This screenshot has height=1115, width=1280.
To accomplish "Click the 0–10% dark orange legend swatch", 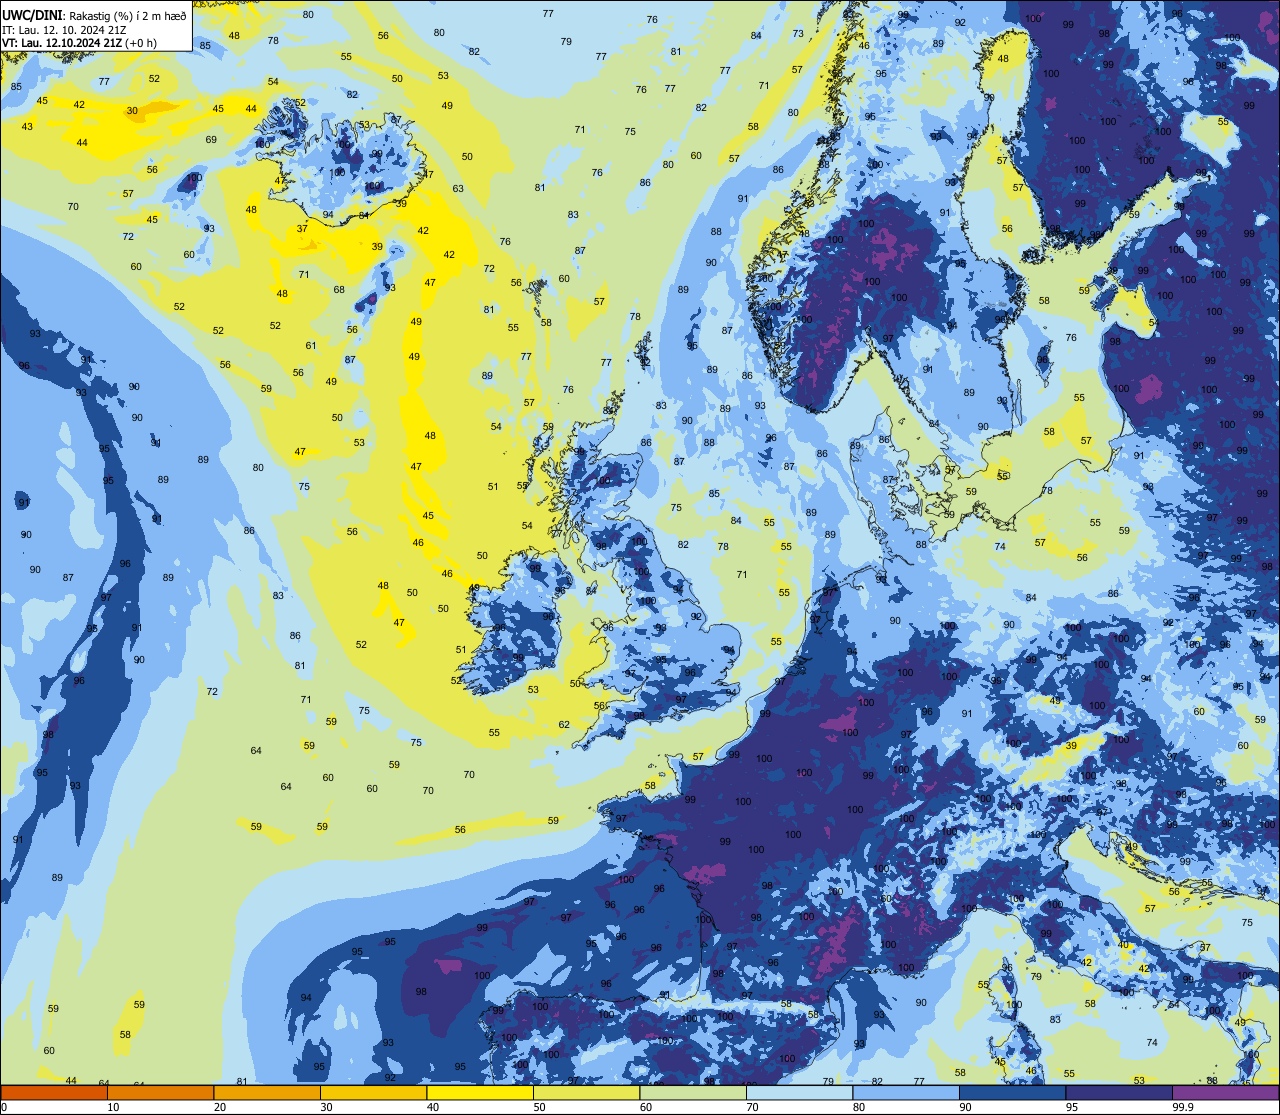I will (x=54, y=1092).
